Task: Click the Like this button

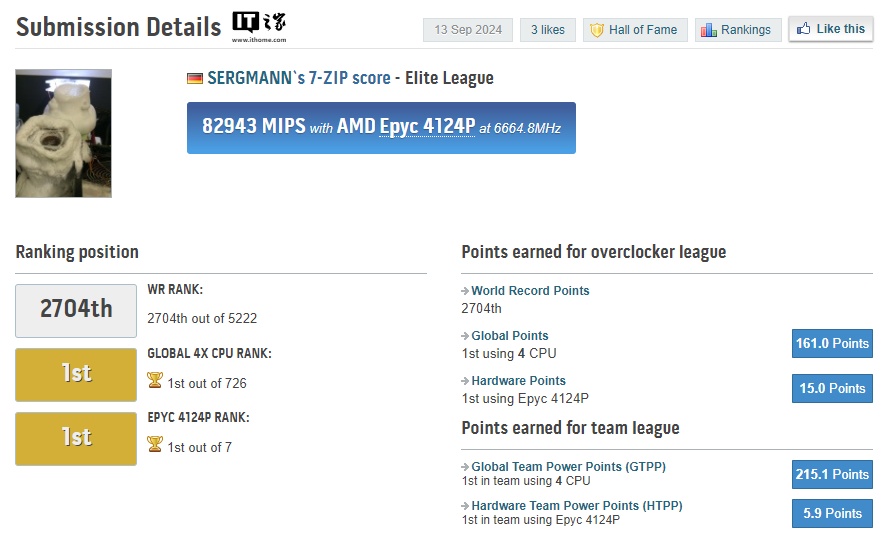Action: tap(830, 29)
